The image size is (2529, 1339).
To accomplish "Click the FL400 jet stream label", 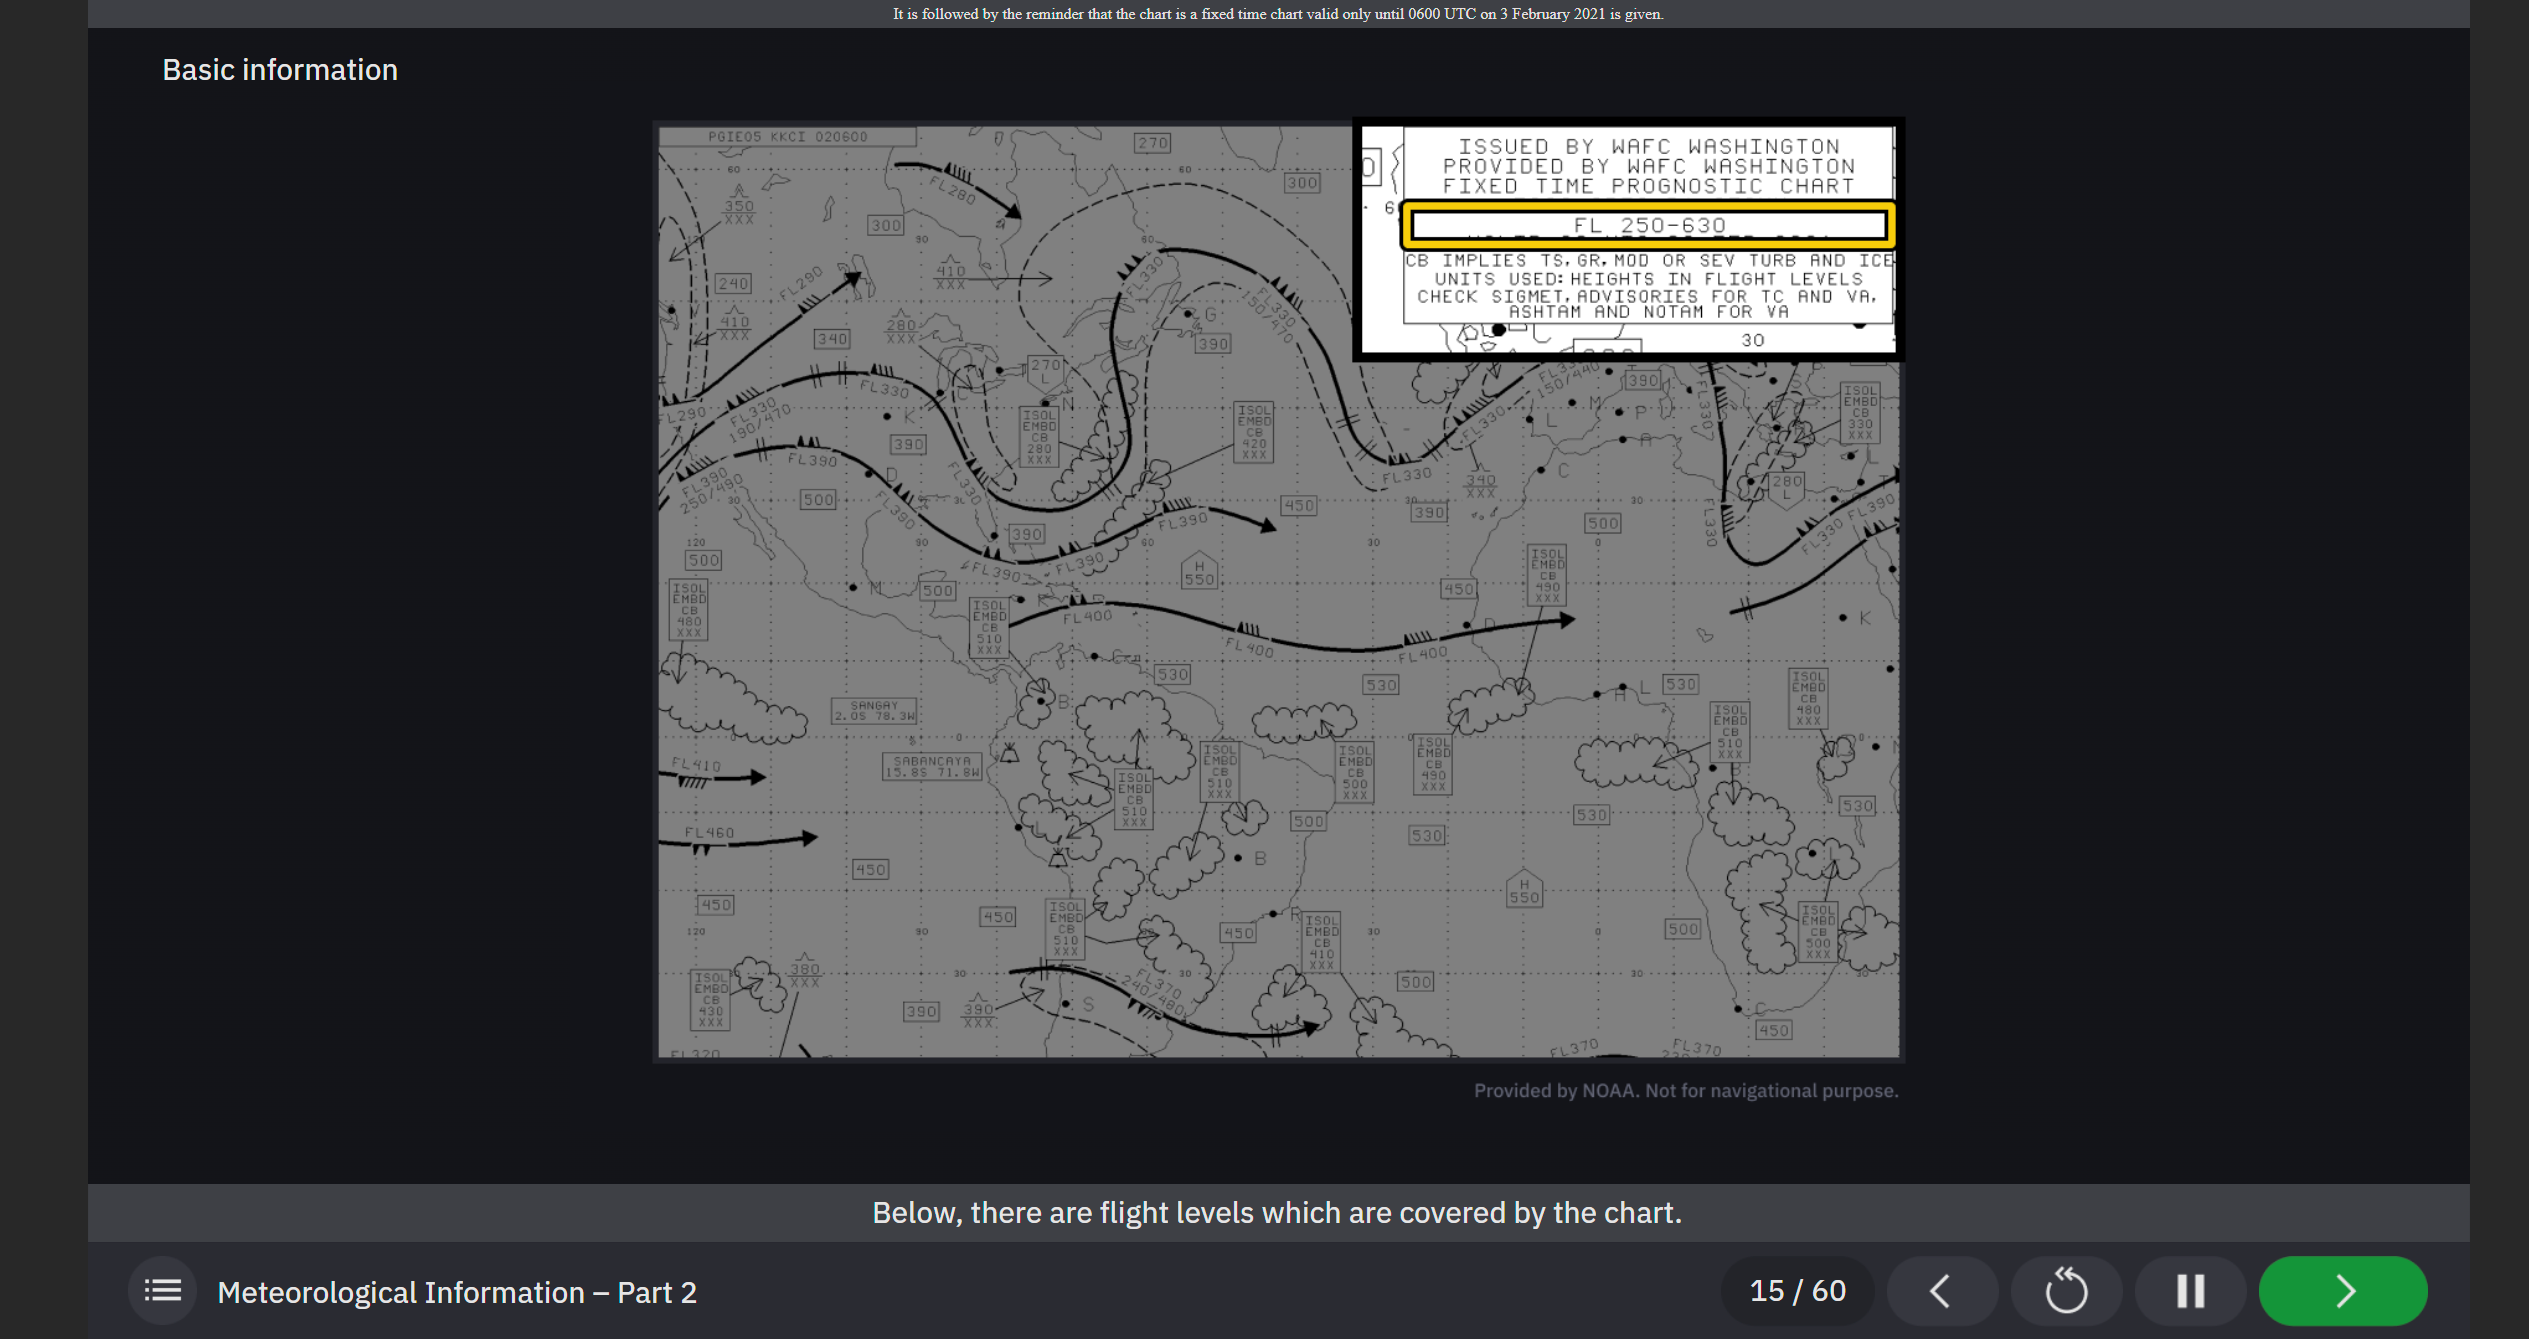I will (1087, 617).
